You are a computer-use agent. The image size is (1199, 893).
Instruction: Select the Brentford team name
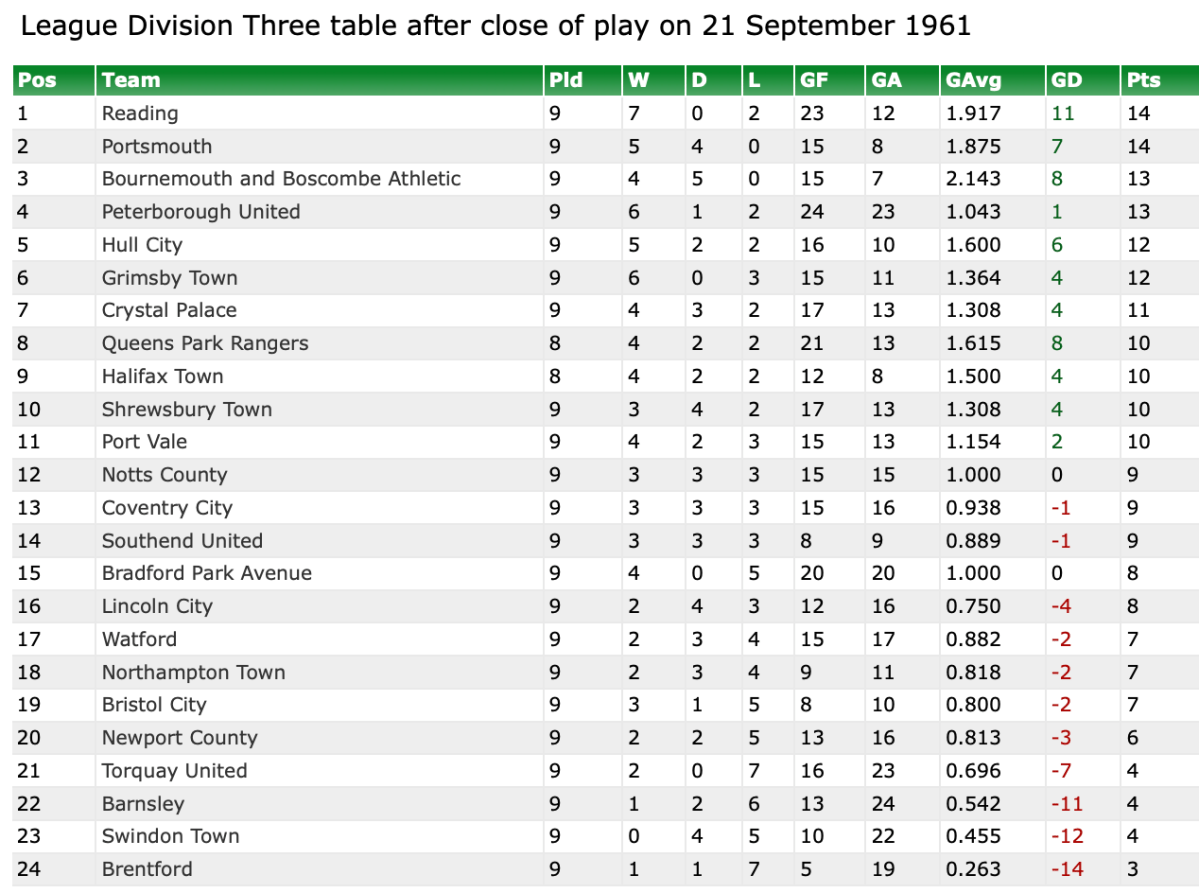pyautogui.click(x=147, y=869)
